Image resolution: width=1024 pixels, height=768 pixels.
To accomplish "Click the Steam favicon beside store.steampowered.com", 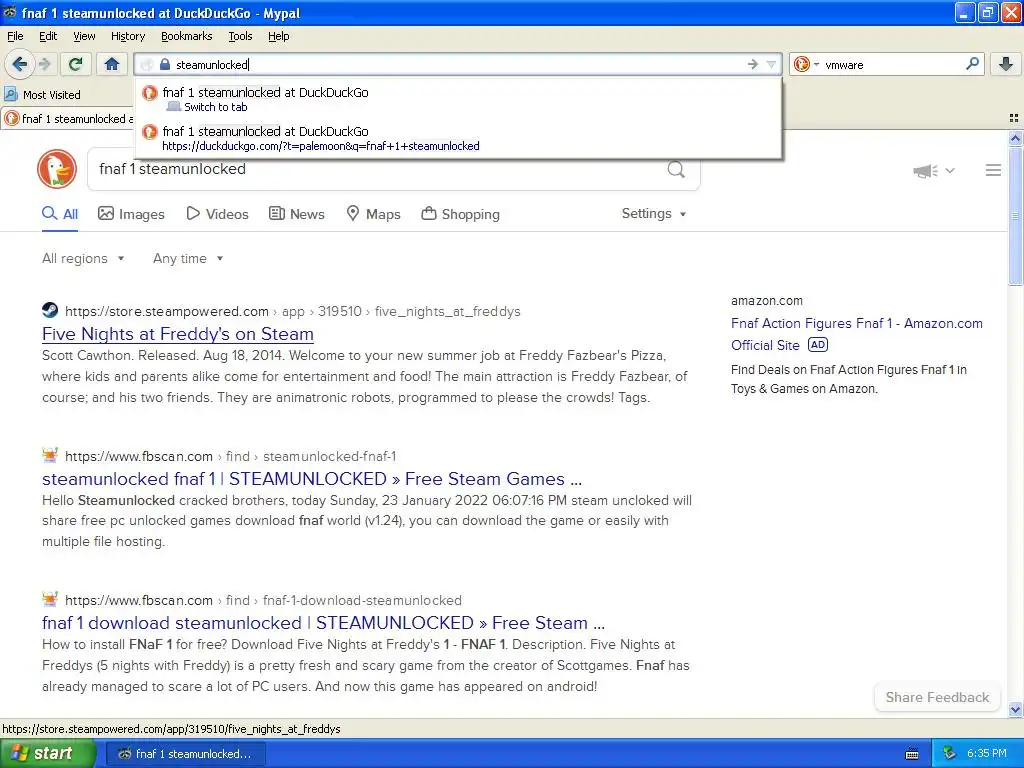I will [x=50, y=310].
